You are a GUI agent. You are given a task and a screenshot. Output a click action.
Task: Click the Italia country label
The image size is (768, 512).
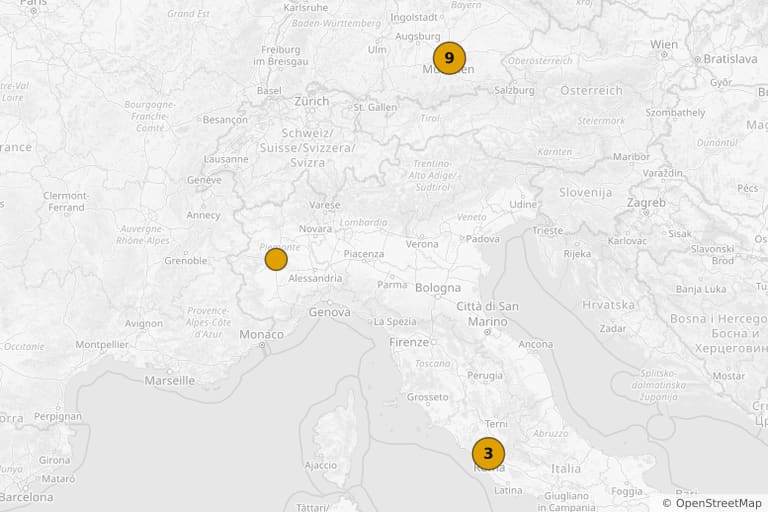(566, 469)
